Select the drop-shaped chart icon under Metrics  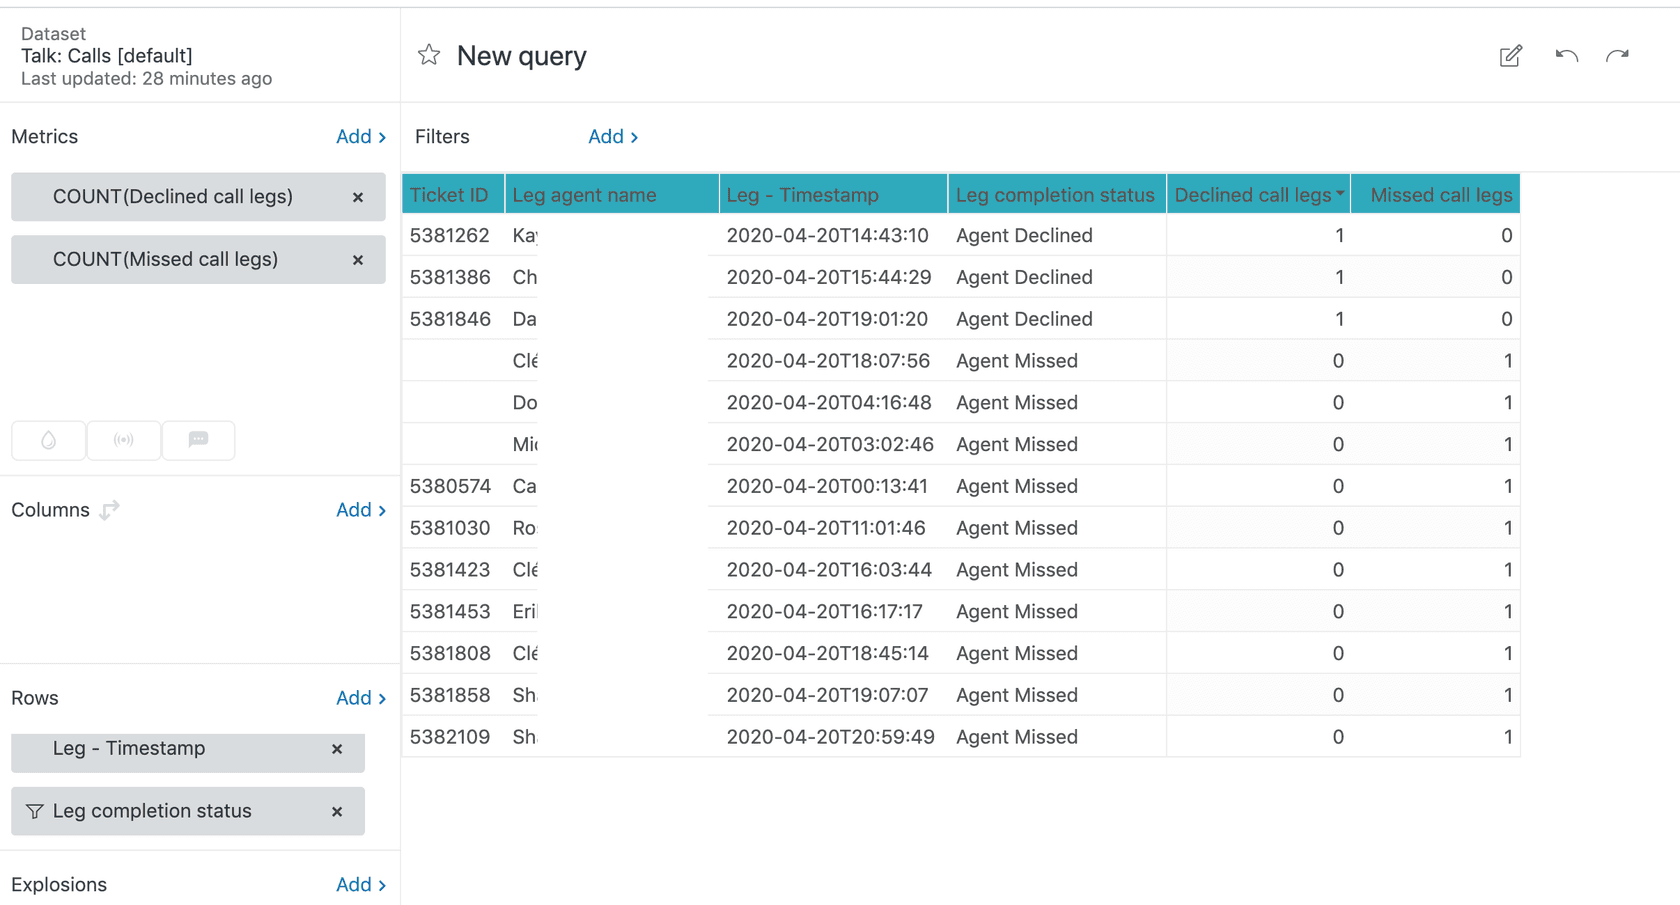48,440
